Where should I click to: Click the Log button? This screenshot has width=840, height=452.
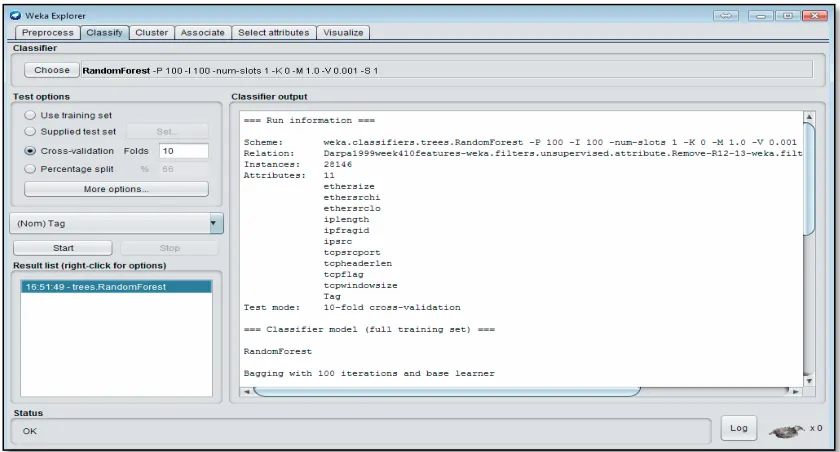tap(739, 428)
